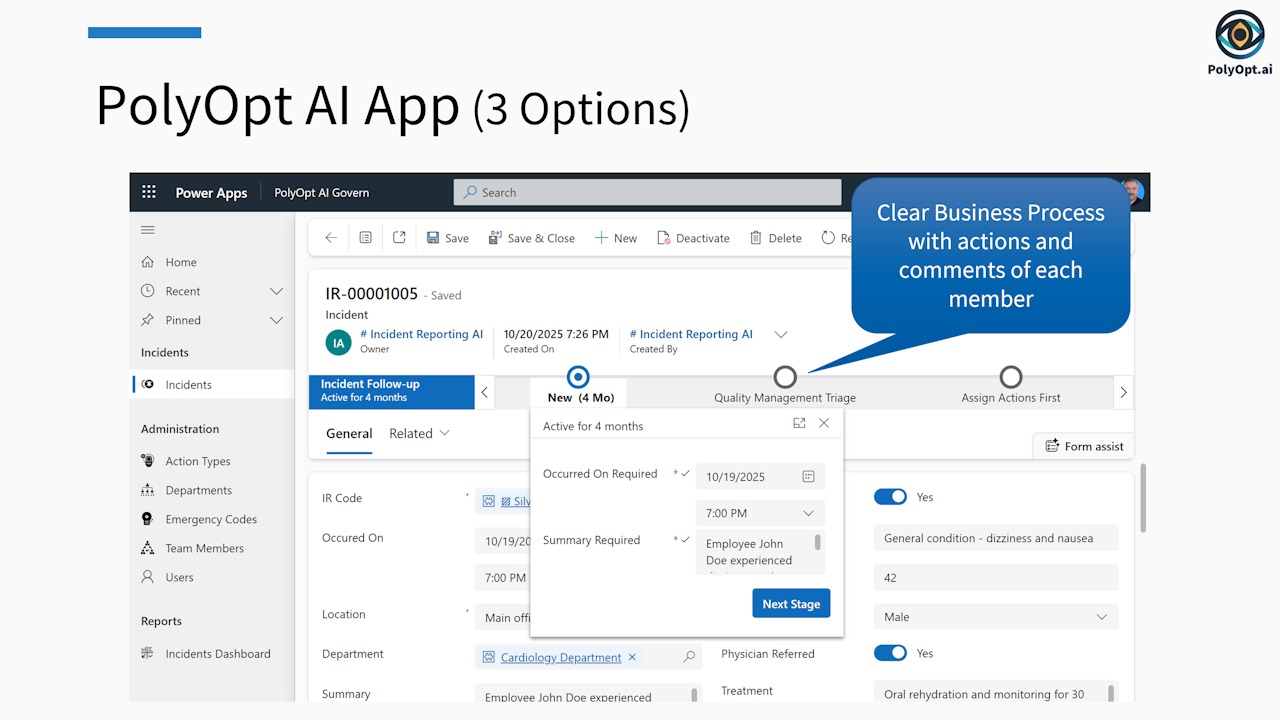Toggle the upper Yes switch off
Image resolution: width=1280 pixels, height=720 pixels.
(890, 497)
